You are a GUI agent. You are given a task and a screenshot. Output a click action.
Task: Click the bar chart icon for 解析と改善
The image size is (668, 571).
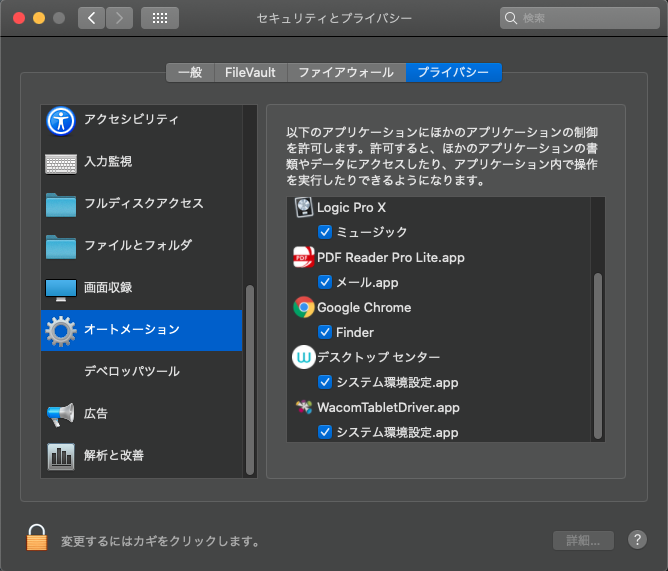coord(61,457)
